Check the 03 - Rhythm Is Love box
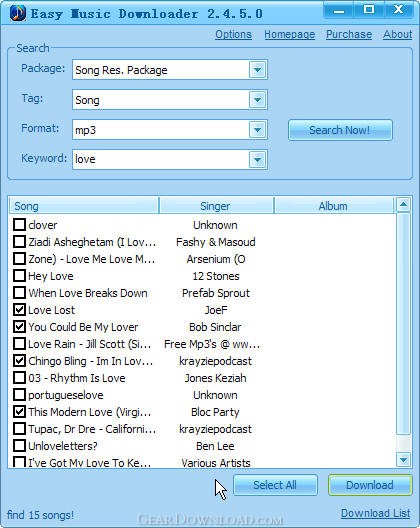Image resolution: width=420 pixels, height=528 pixels. click(19, 378)
